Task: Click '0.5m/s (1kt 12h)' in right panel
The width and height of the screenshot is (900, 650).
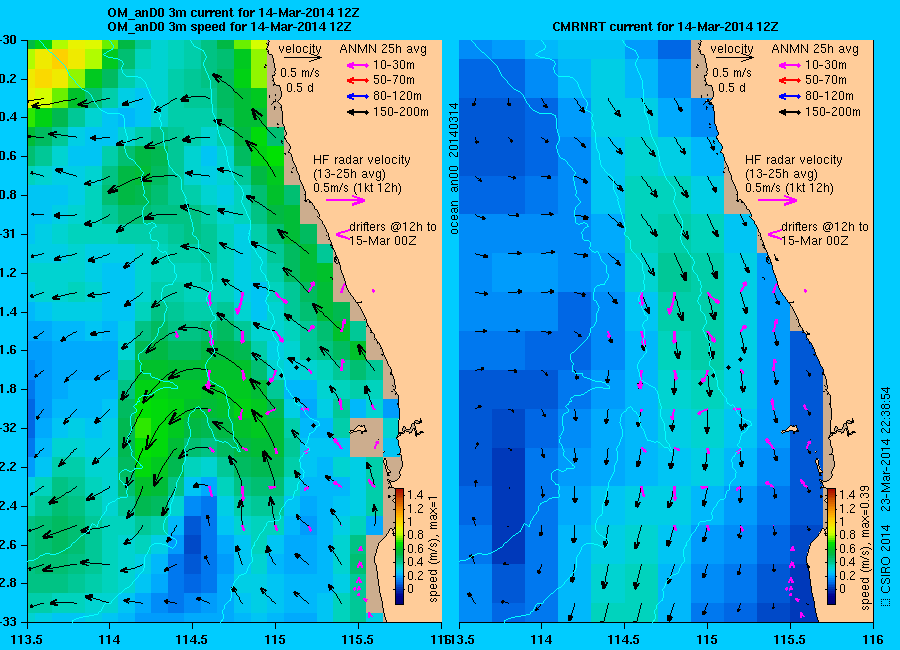Action: 790,188
